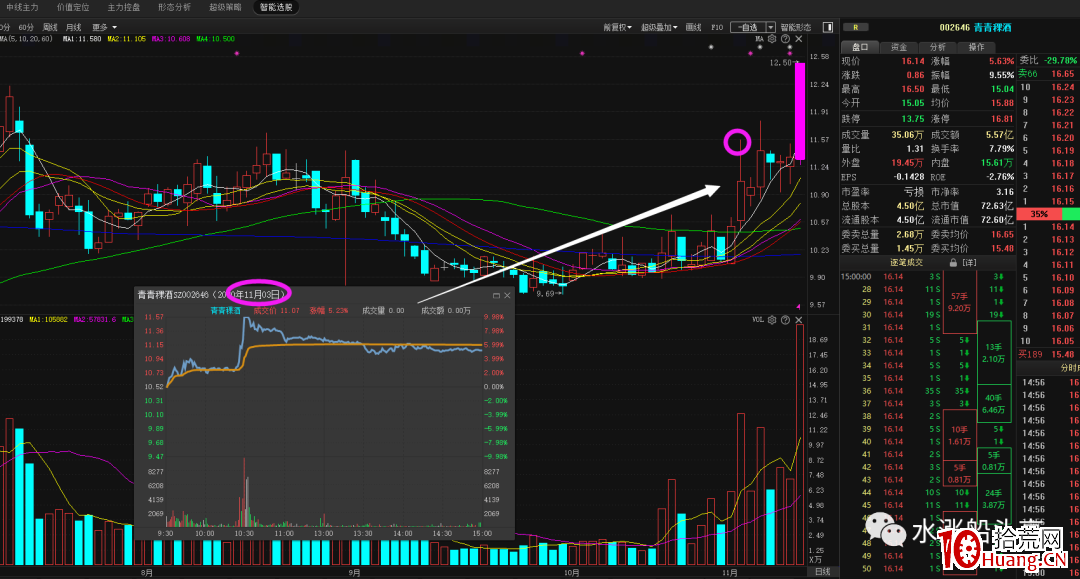
Task: Click the 总市值 72.63亿 value
Action: click(x=998, y=206)
